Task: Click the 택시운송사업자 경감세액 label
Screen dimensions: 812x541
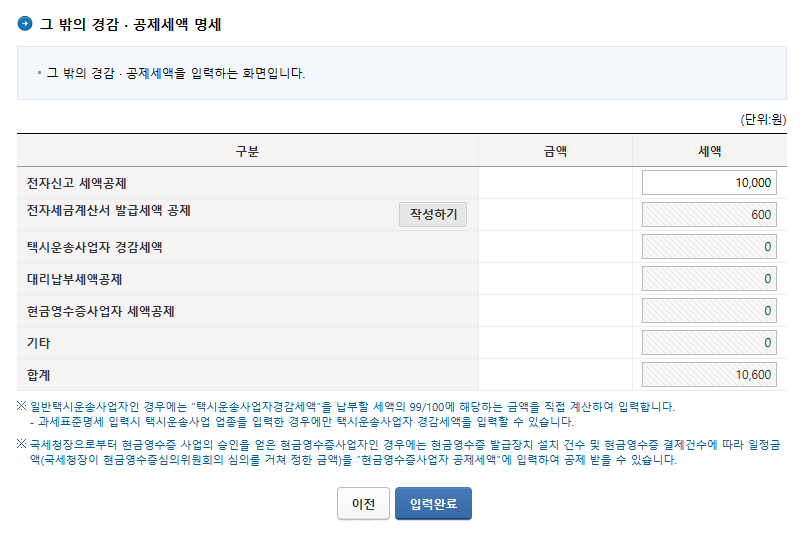Action: pyautogui.click(x=94, y=247)
